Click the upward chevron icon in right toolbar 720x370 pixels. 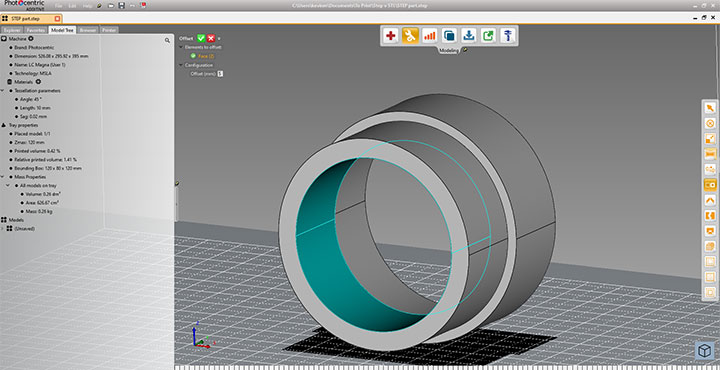click(x=710, y=200)
